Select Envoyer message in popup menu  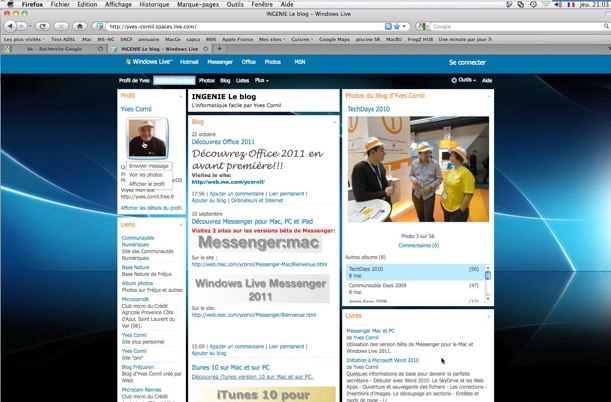148,166
